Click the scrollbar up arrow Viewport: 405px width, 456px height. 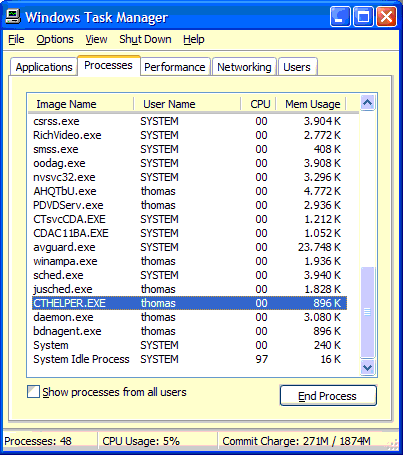pyautogui.click(x=367, y=103)
